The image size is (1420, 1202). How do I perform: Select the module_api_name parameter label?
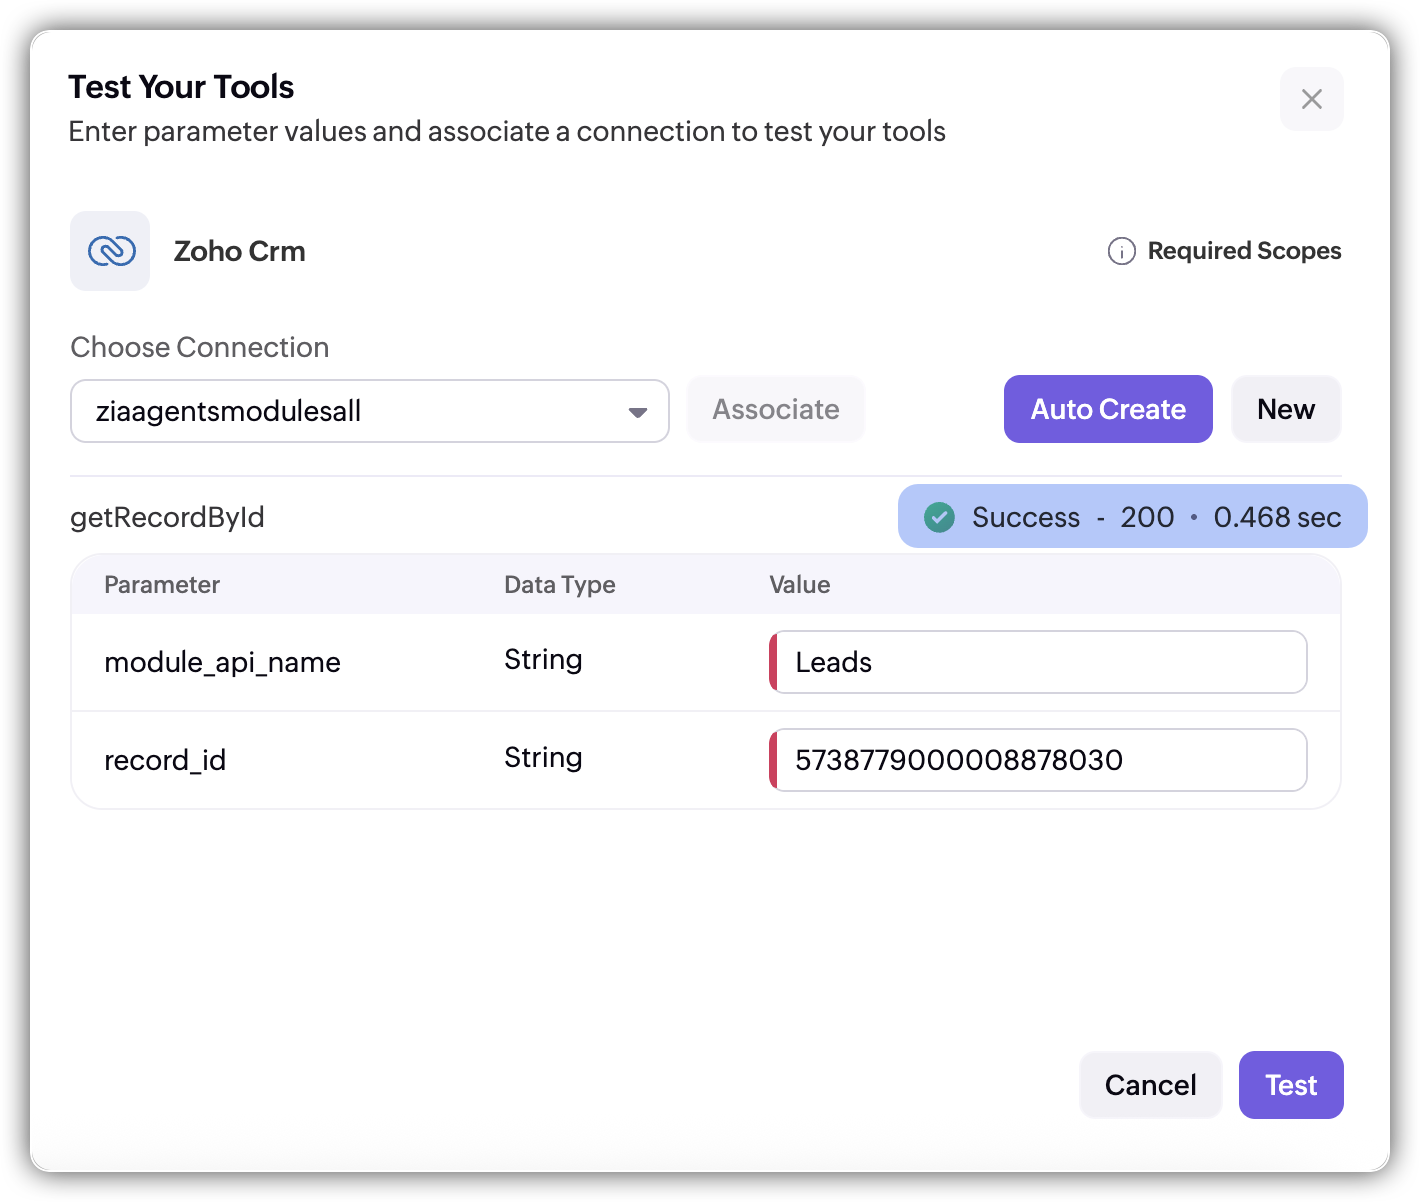point(222,662)
